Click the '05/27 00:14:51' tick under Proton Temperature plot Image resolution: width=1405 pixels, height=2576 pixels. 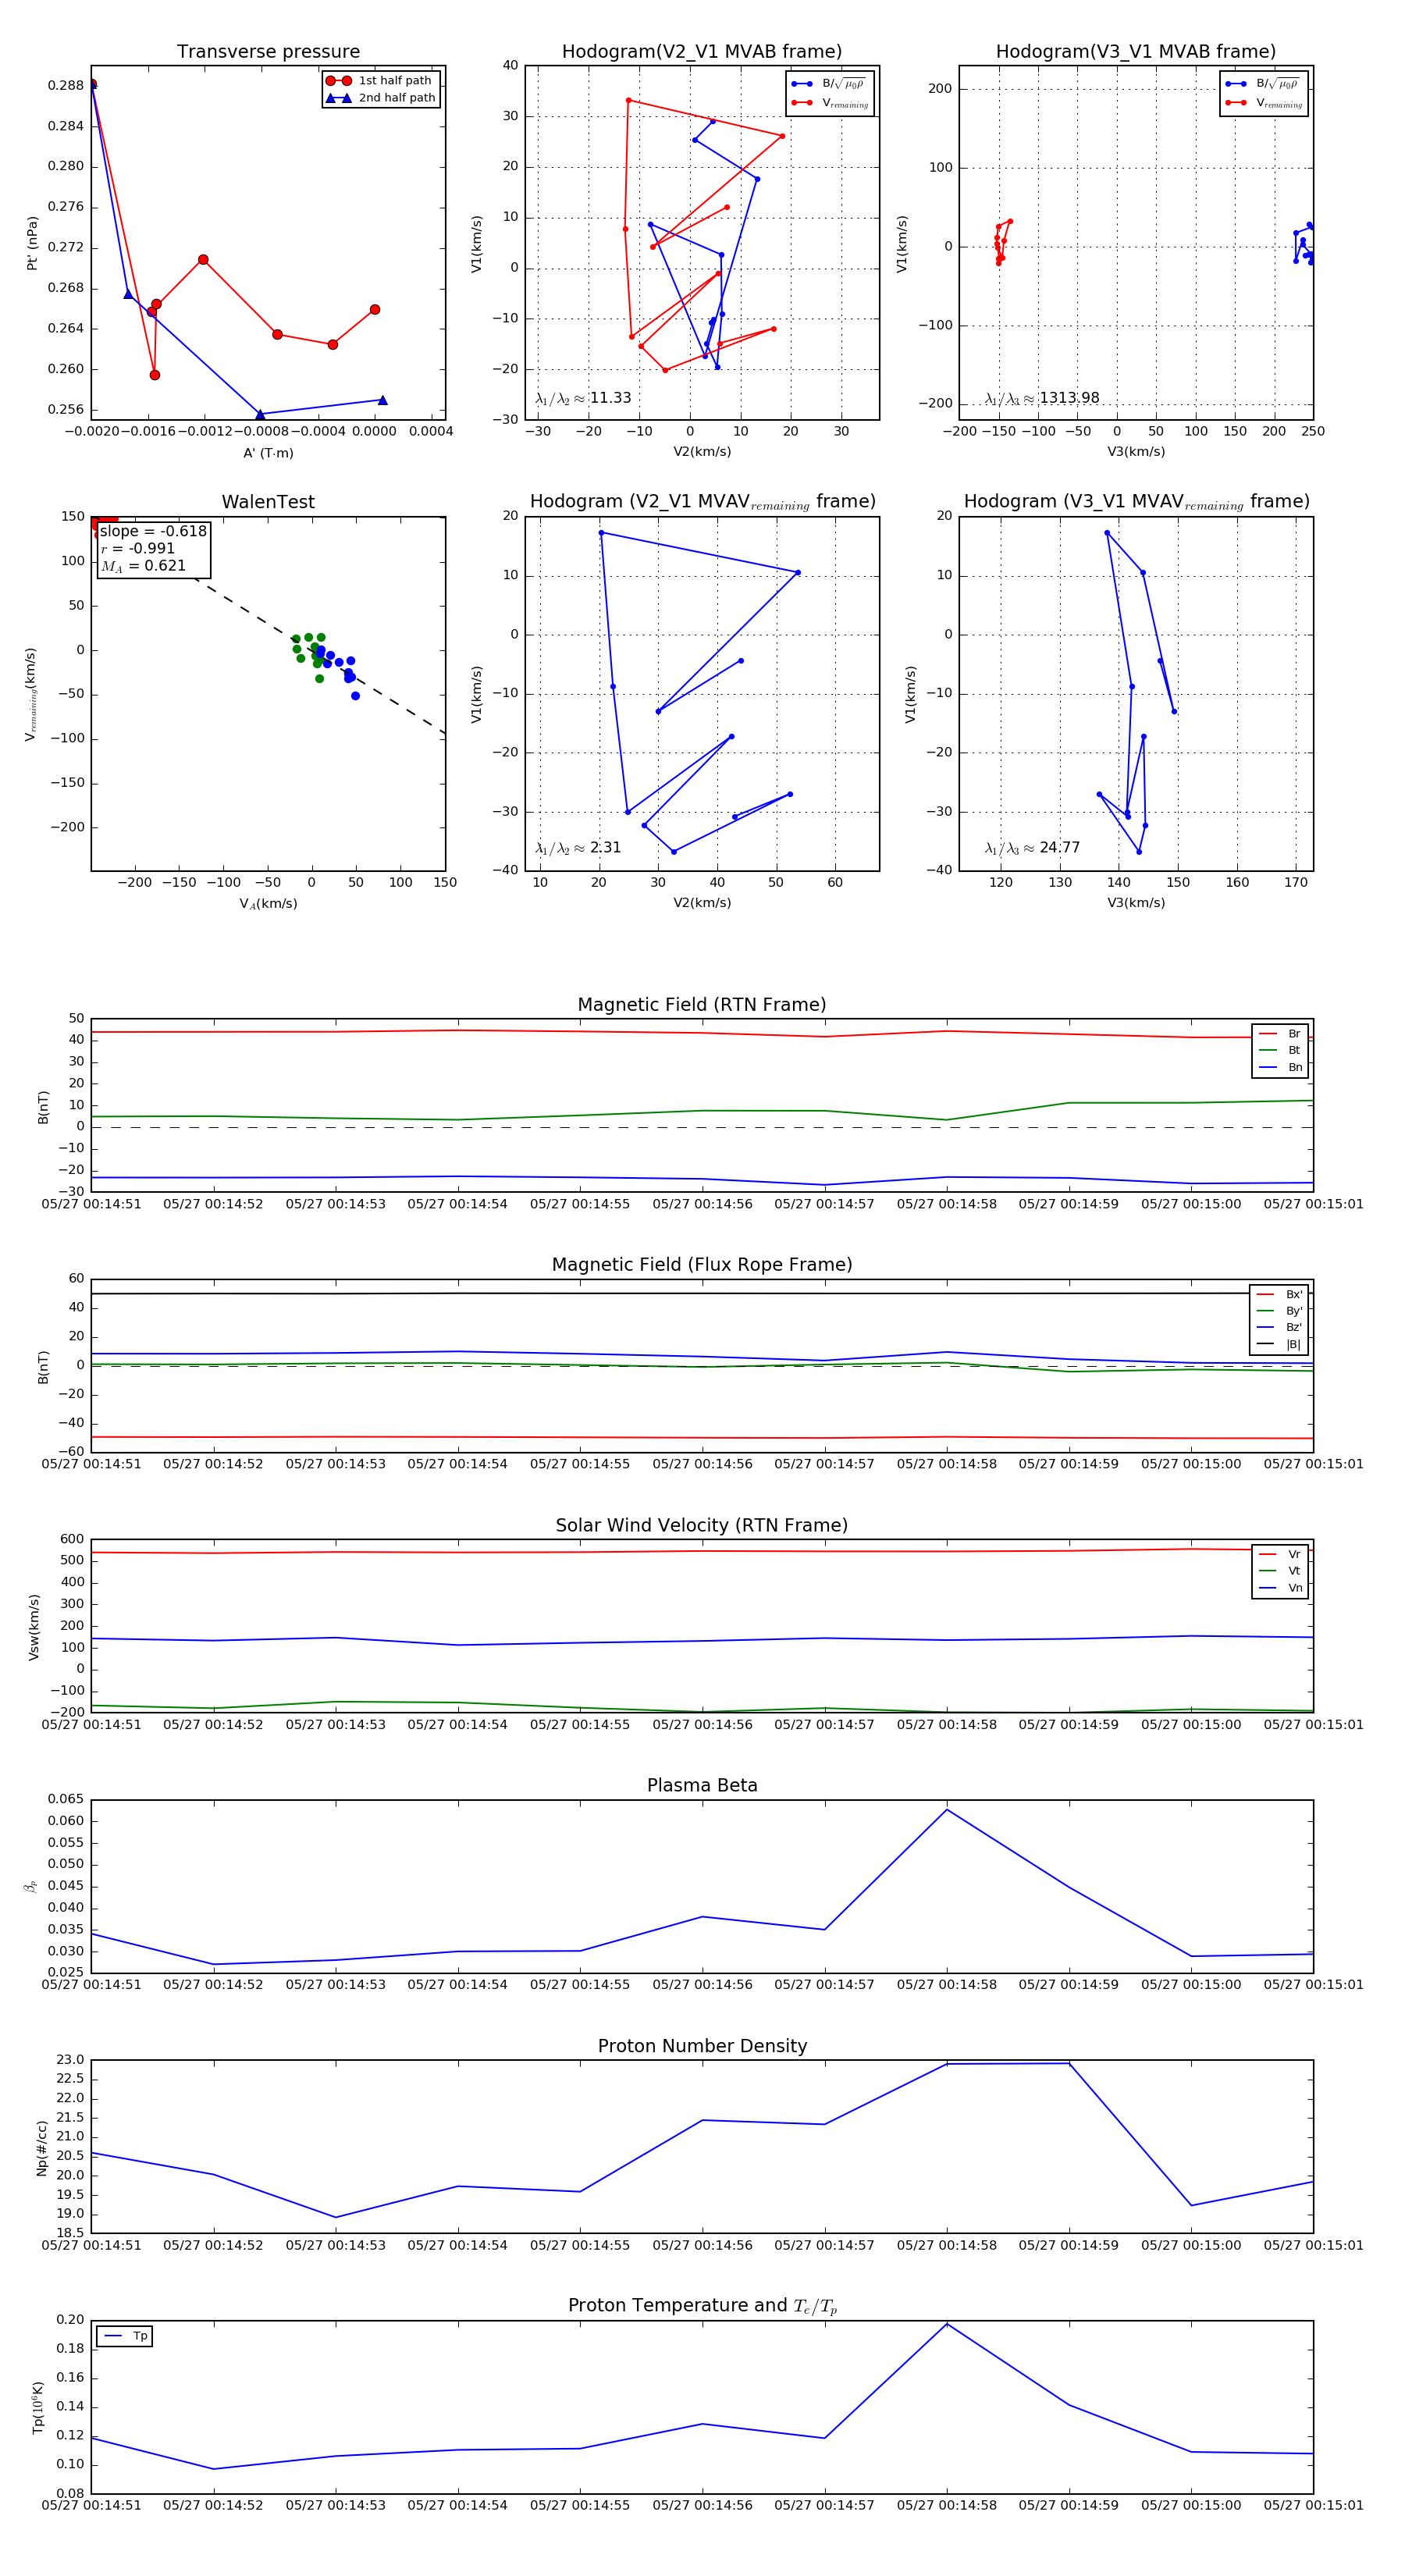click(91, 2505)
